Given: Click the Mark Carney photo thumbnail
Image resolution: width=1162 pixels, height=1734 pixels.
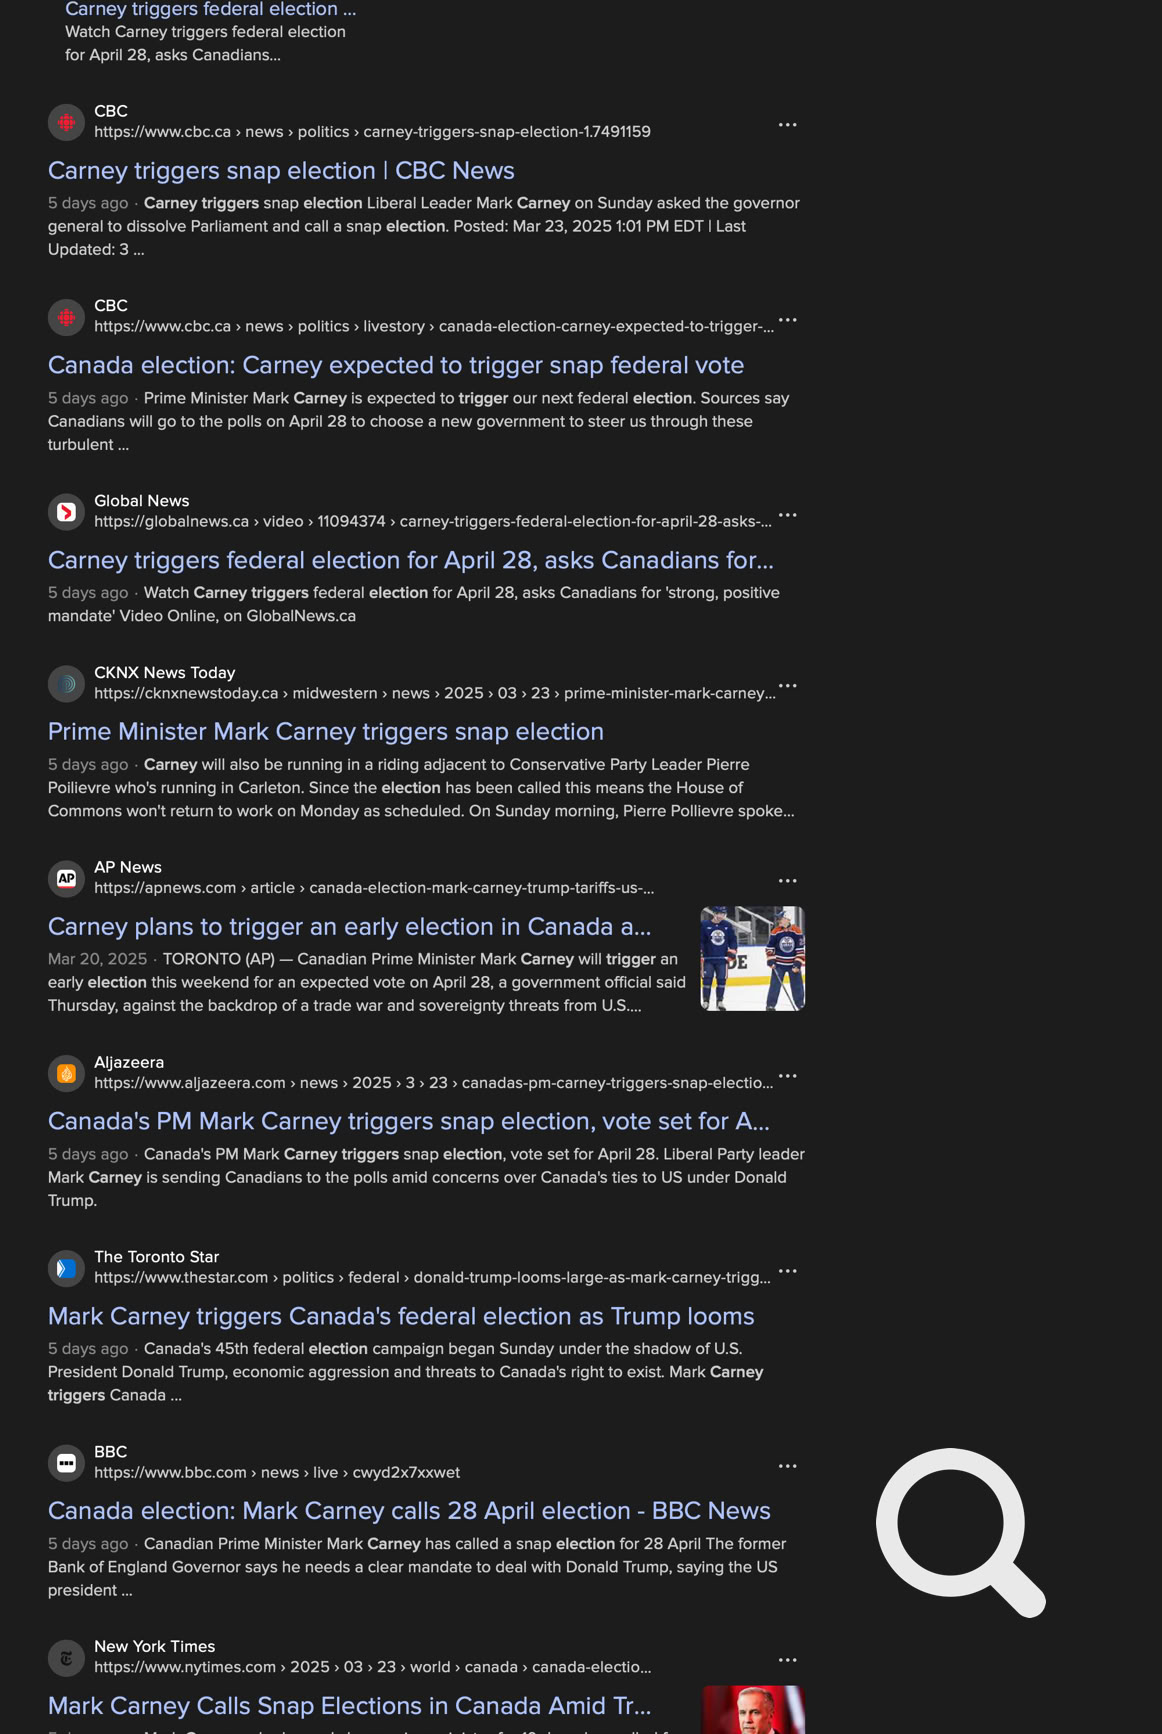Looking at the screenshot, I should tap(754, 1709).
